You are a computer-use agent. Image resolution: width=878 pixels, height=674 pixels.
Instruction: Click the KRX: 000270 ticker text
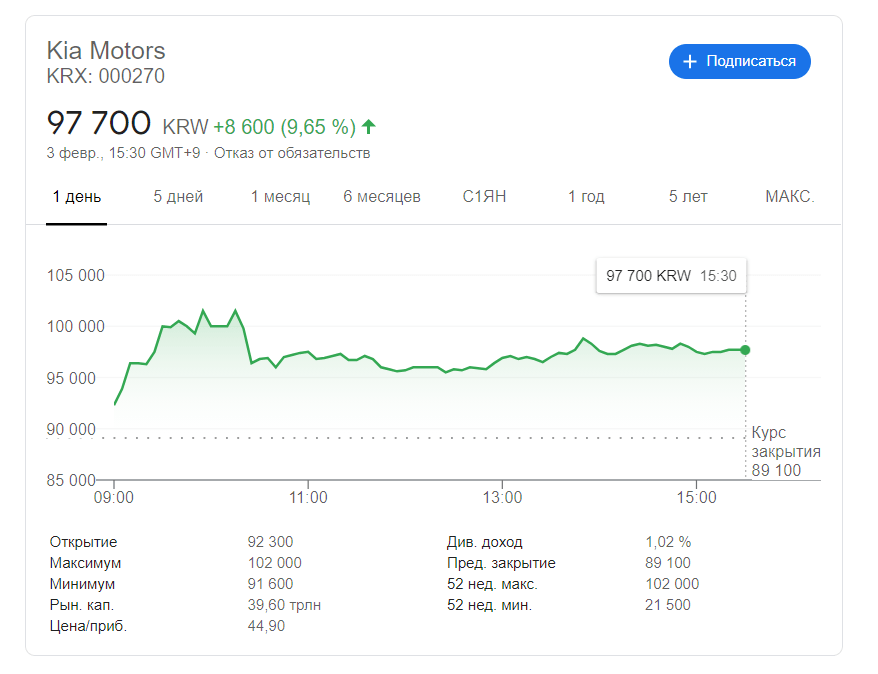pos(106,76)
